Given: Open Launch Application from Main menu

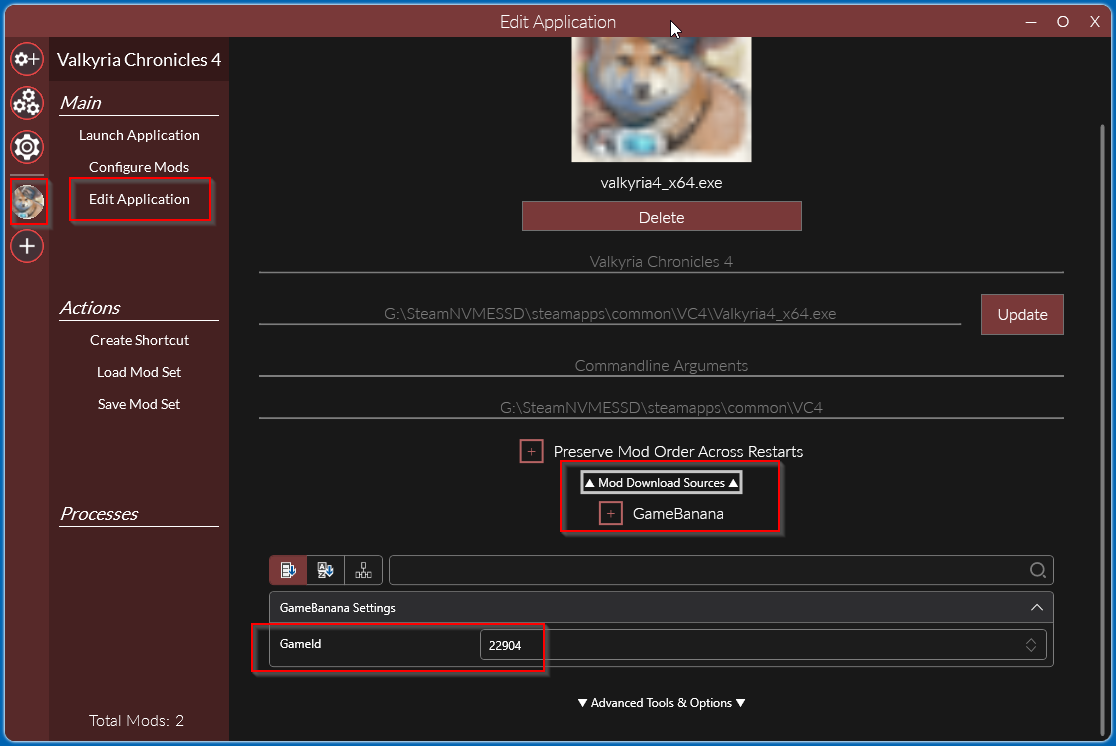Looking at the screenshot, I should [x=140, y=135].
